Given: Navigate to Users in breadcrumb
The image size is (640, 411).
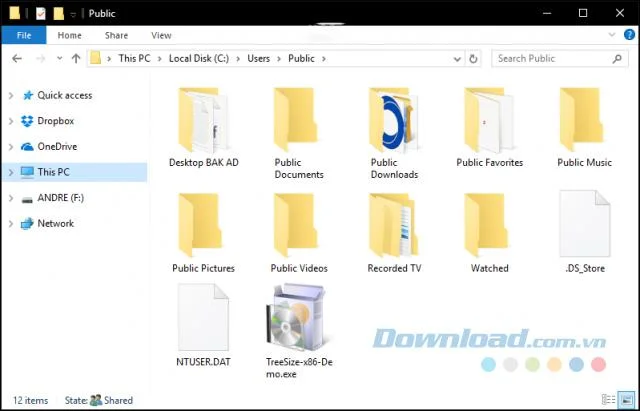Looking at the screenshot, I should (258, 59).
